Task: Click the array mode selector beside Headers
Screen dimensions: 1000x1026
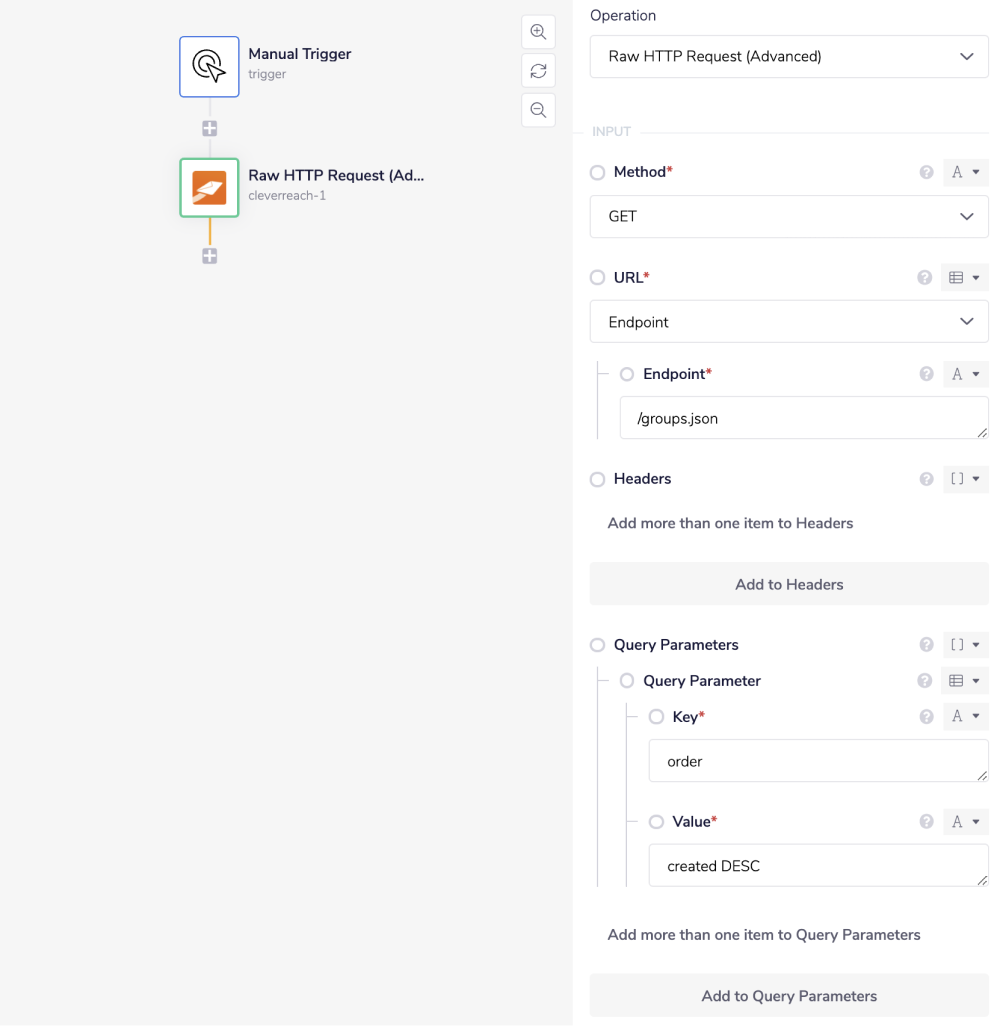Action: pos(964,479)
